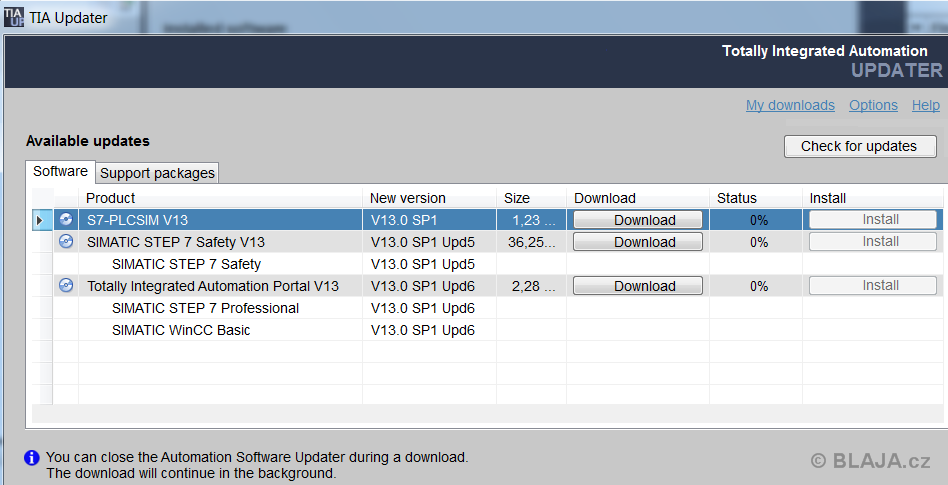Screen dimensions: 948x485
Task: Click the 0% status of S7-PLCSIM V13
Action: [x=756, y=220]
